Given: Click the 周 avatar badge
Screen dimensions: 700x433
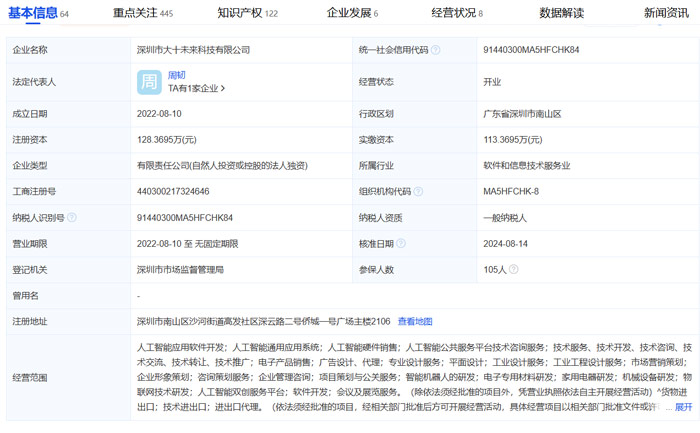Looking at the screenshot, I should point(149,82).
